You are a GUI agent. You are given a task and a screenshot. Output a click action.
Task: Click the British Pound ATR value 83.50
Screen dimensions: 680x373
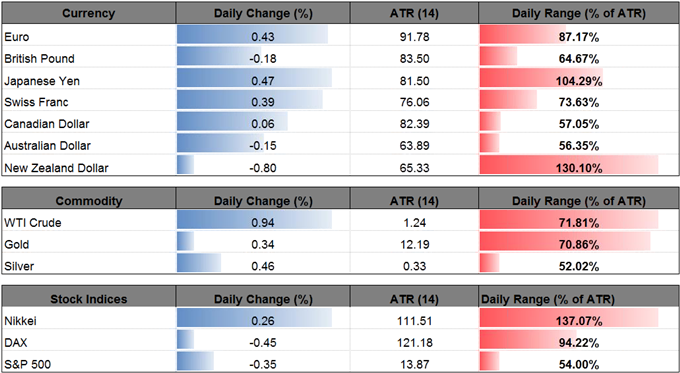pyautogui.click(x=414, y=59)
